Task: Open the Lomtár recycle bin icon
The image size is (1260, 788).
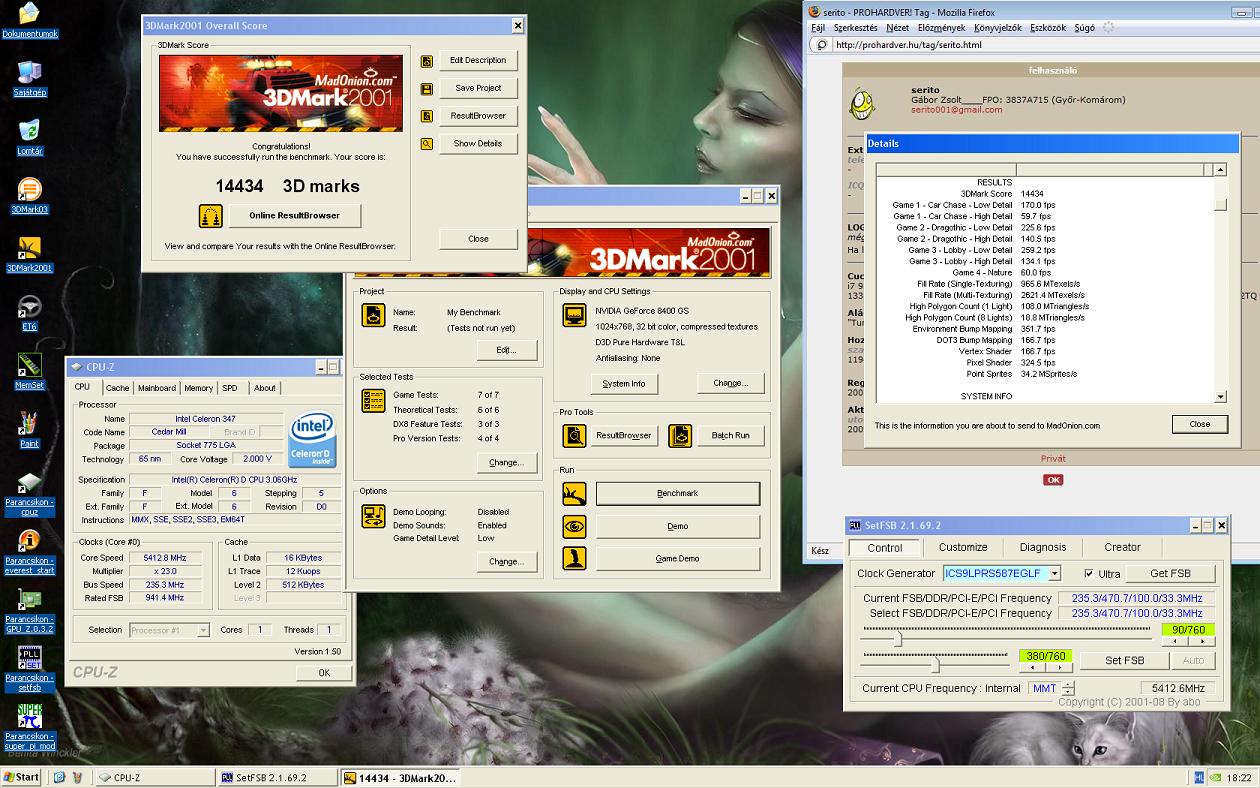Action: pyautogui.click(x=29, y=137)
